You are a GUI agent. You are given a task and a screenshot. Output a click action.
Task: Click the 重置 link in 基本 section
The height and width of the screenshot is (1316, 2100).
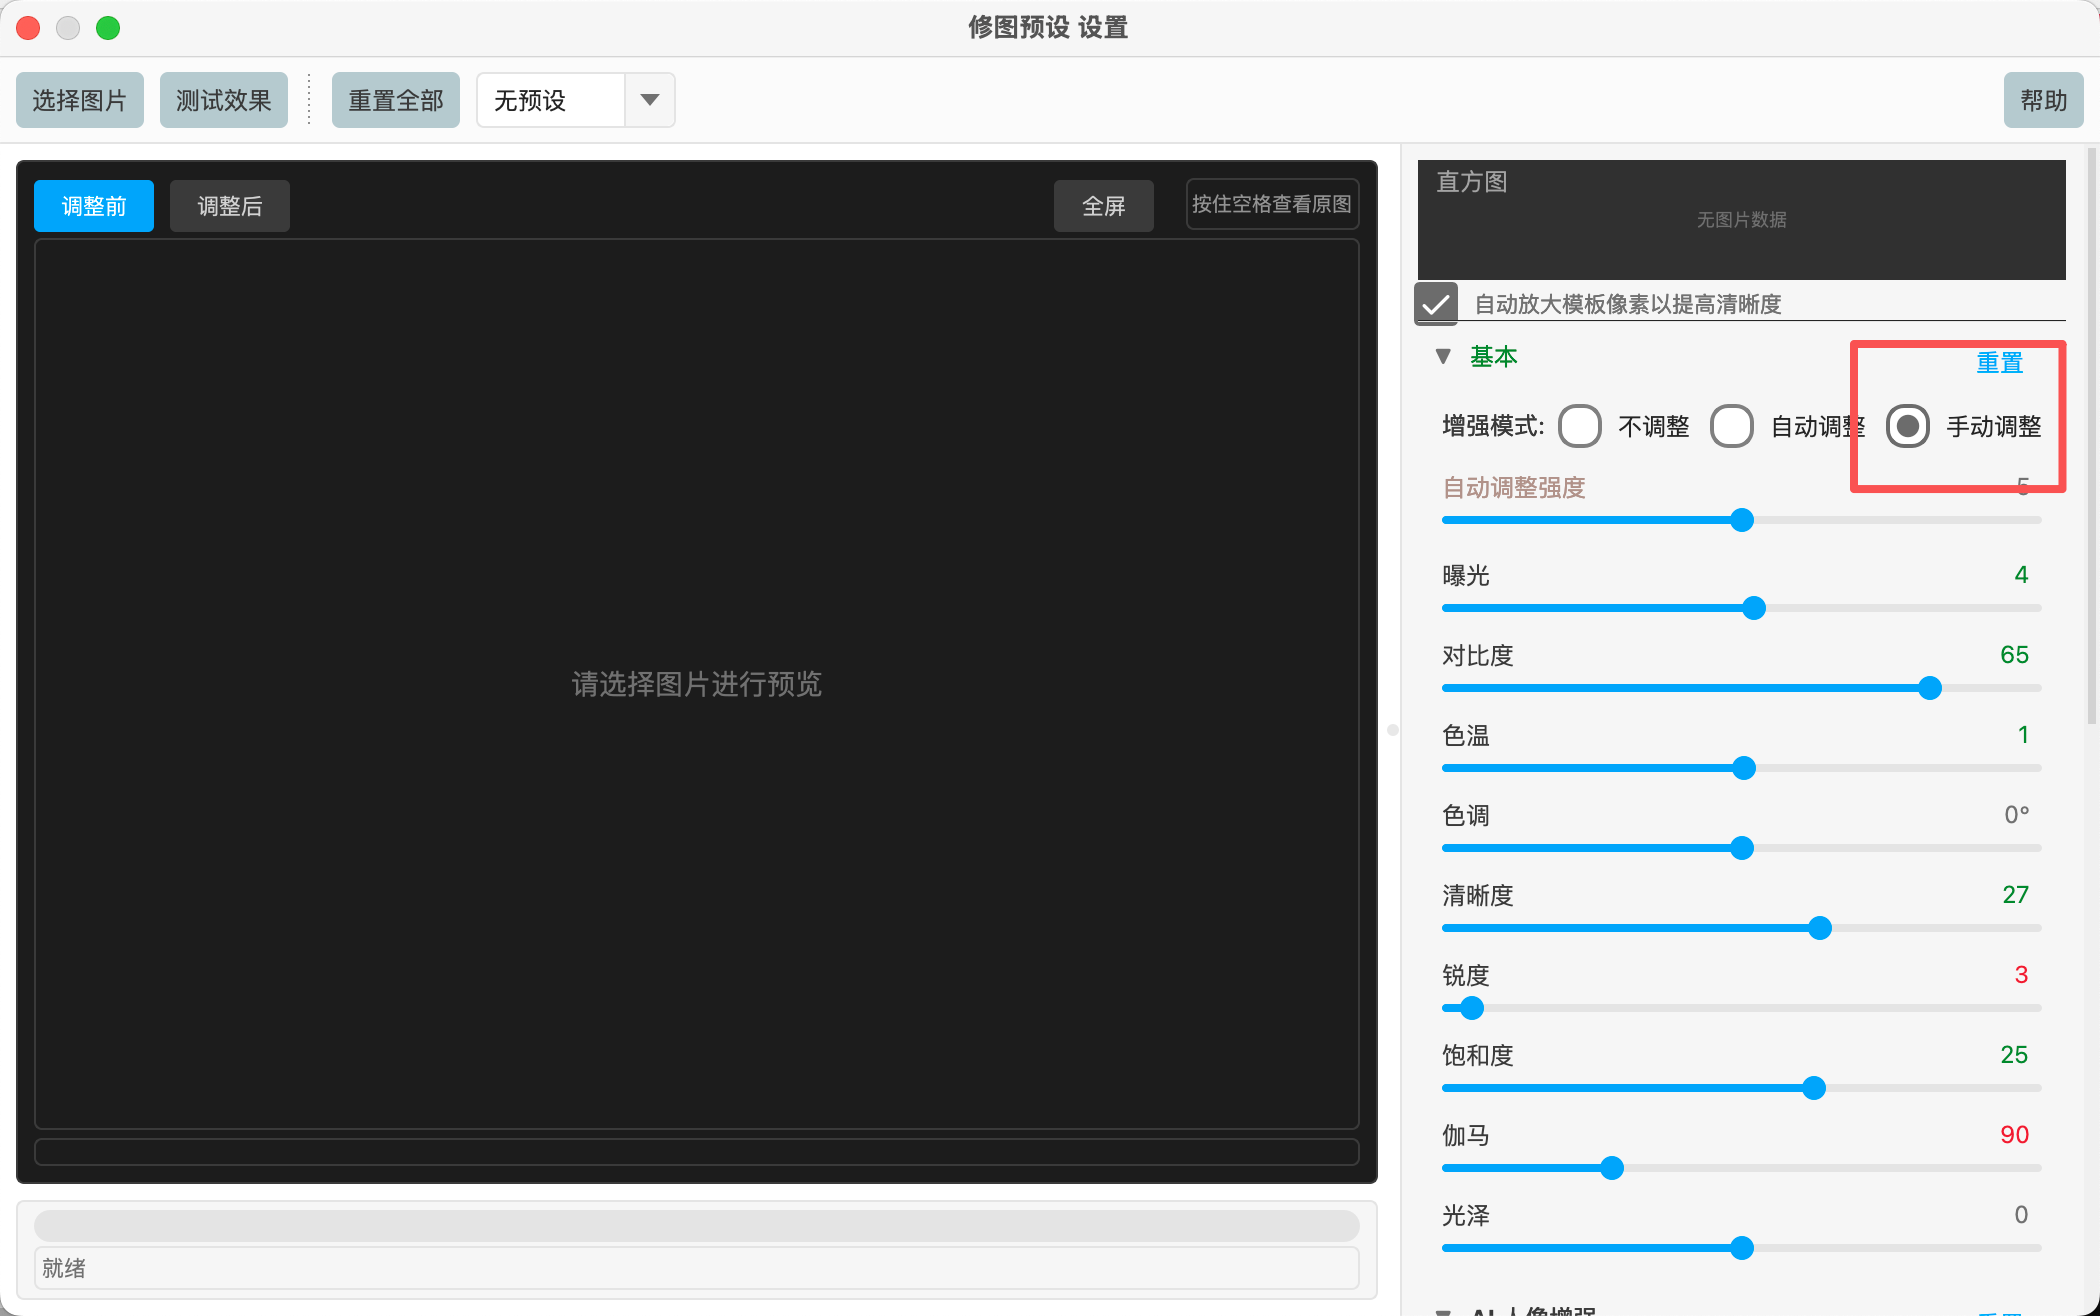1998,362
